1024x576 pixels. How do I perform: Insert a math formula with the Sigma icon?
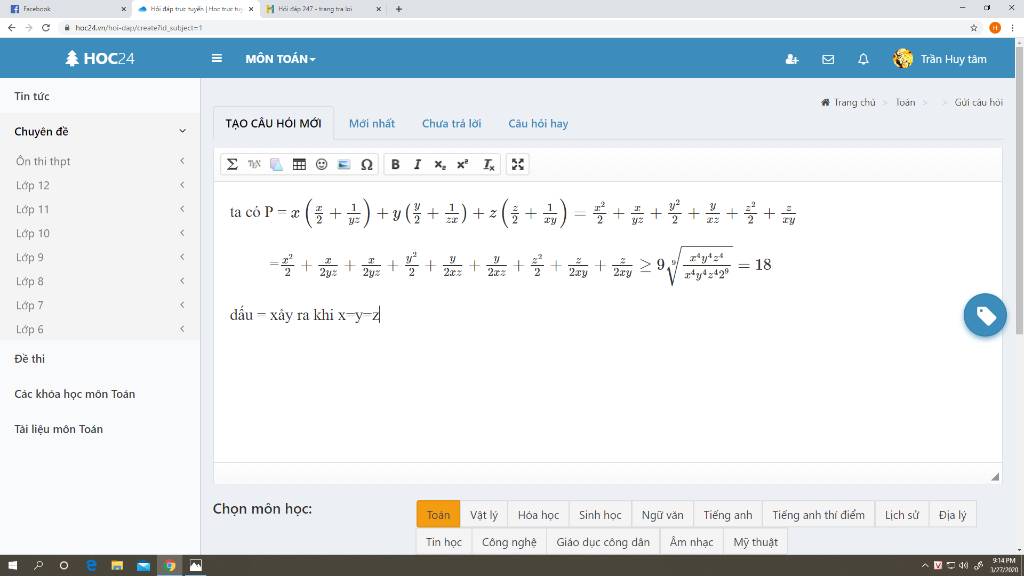point(232,165)
